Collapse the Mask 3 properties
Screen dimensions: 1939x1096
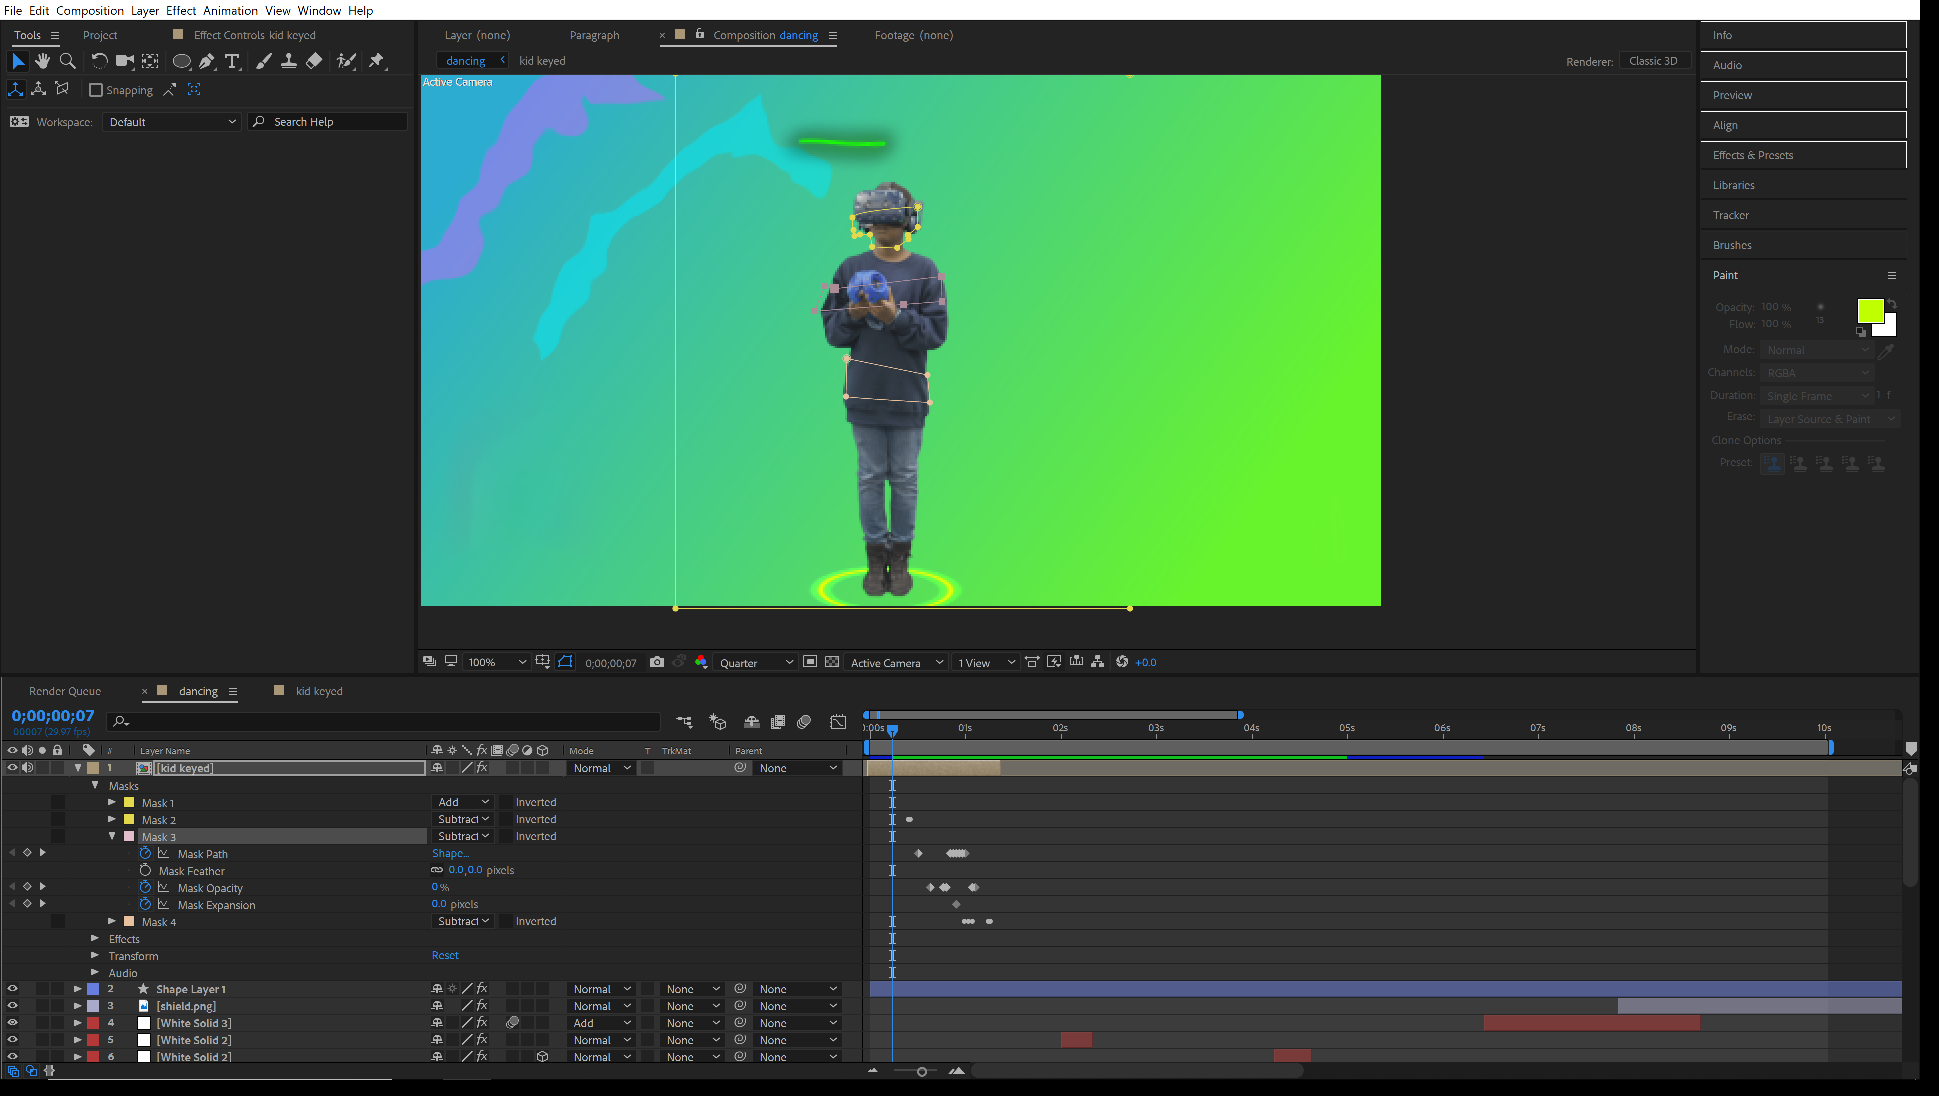click(113, 836)
